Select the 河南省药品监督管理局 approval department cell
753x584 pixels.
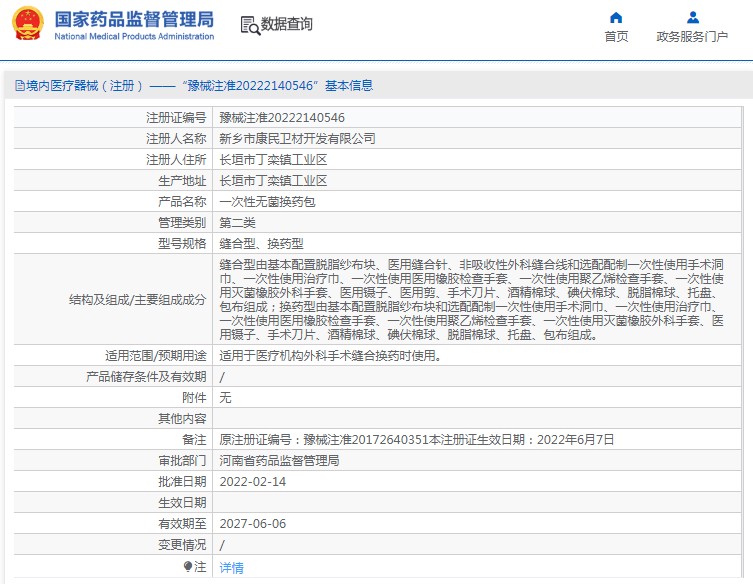(477, 461)
